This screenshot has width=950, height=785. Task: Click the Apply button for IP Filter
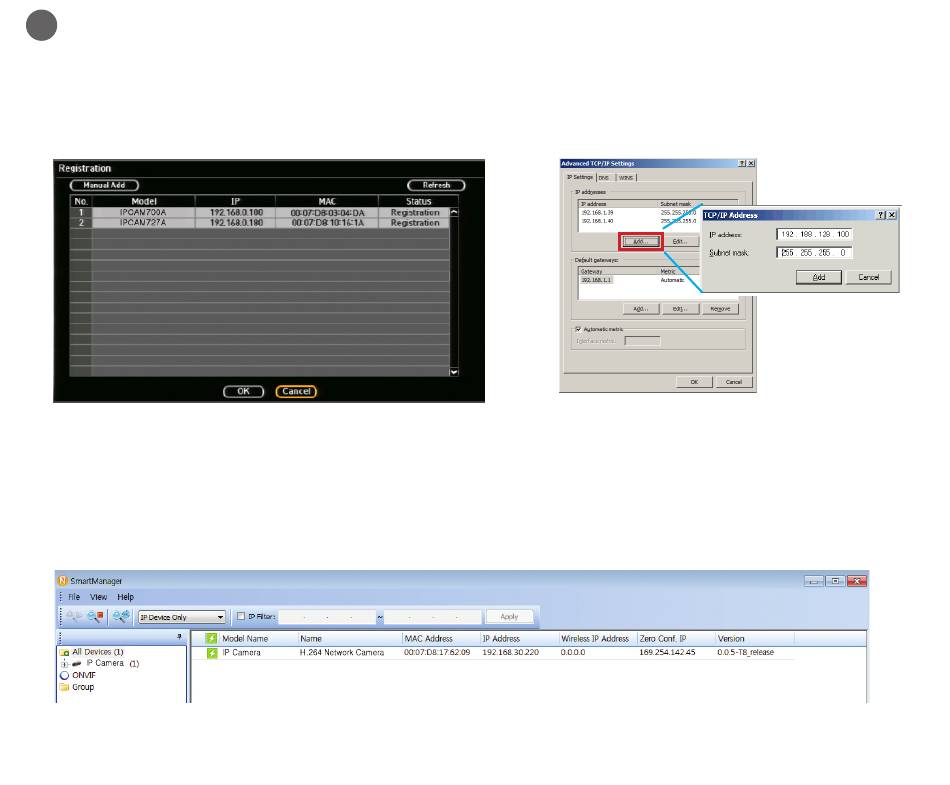pos(510,617)
